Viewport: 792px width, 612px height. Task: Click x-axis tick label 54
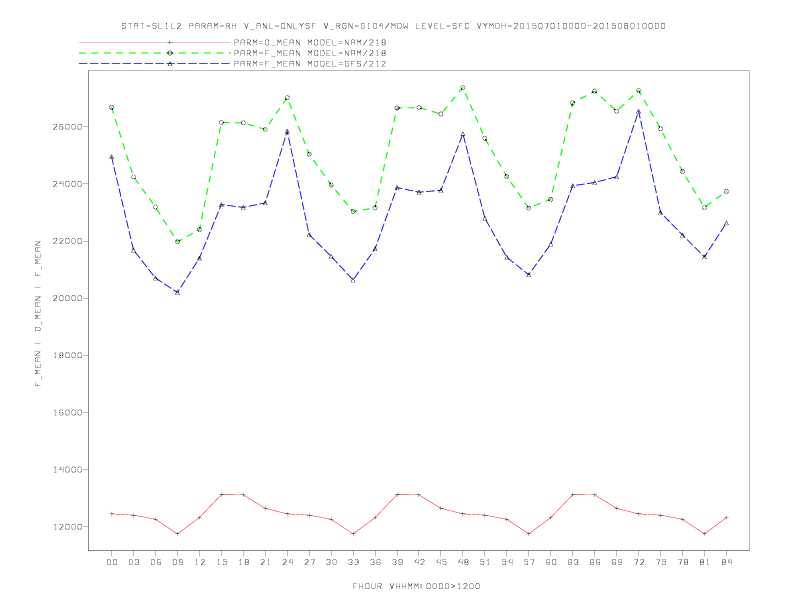(x=507, y=562)
